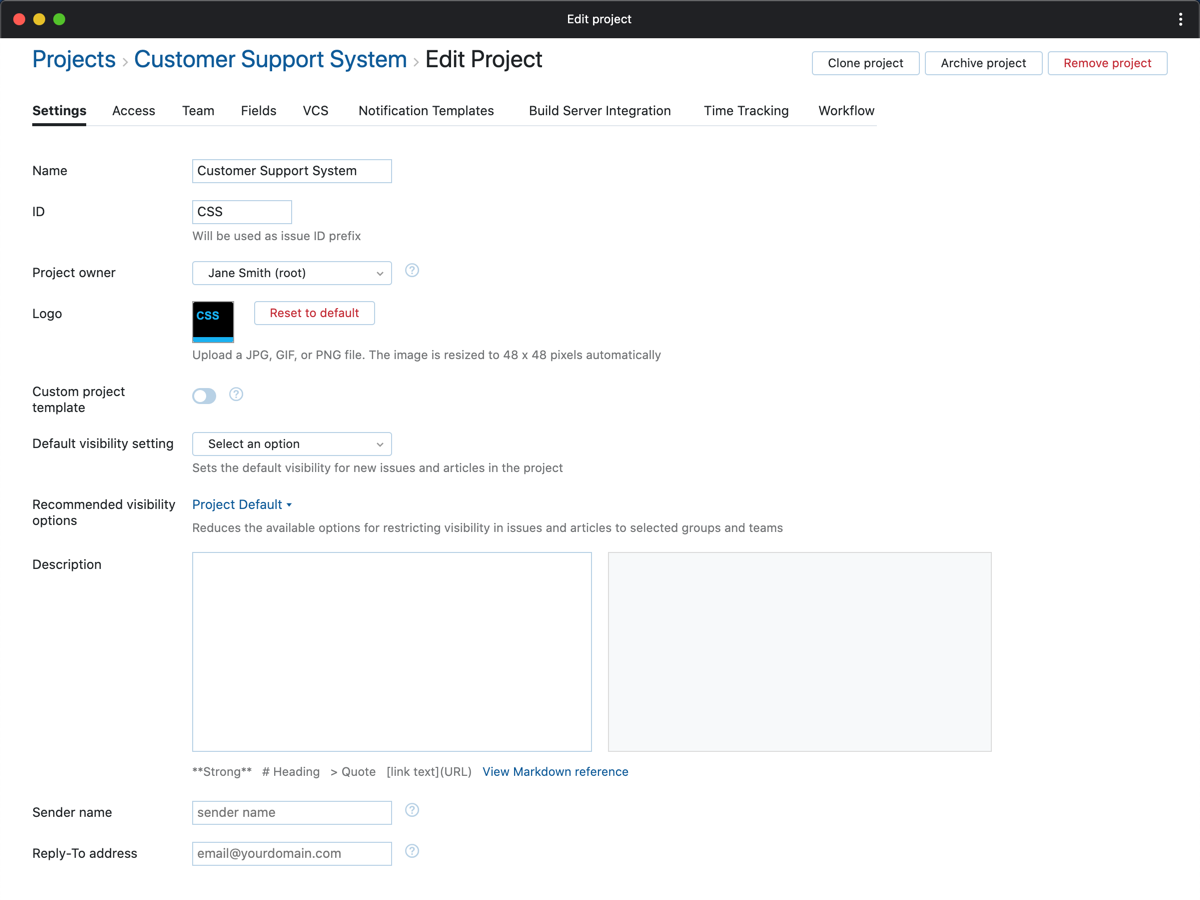Open the Fields tab
Image resolution: width=1200 pixels, height=900 pixels.
click(259, 111)
